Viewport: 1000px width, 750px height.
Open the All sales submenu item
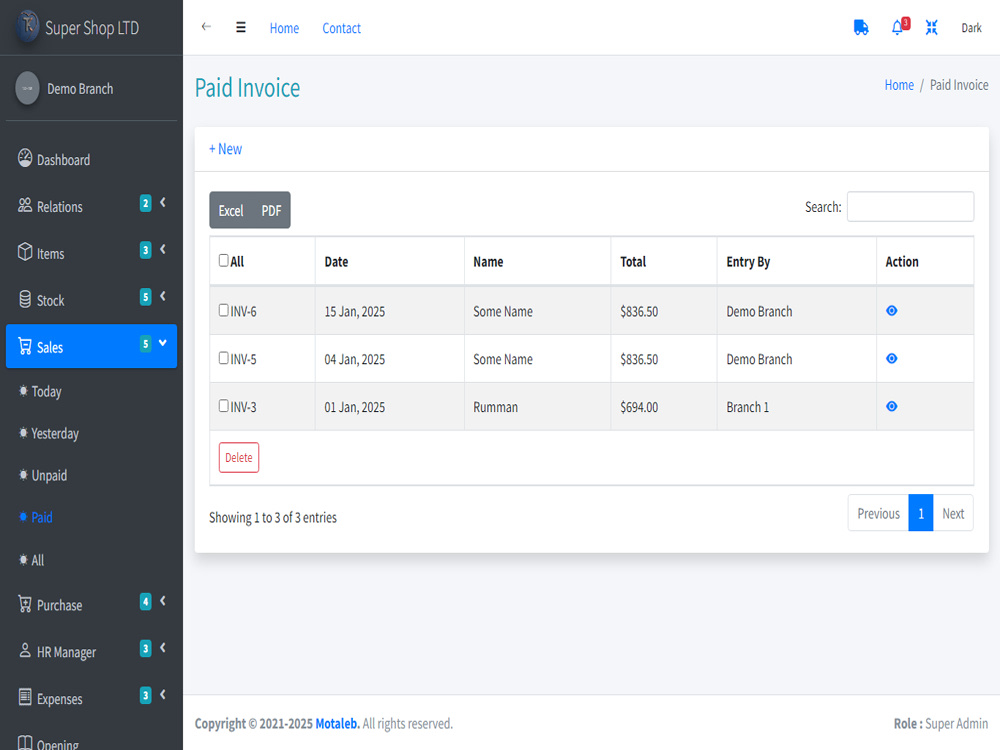(x=91, y=560)
